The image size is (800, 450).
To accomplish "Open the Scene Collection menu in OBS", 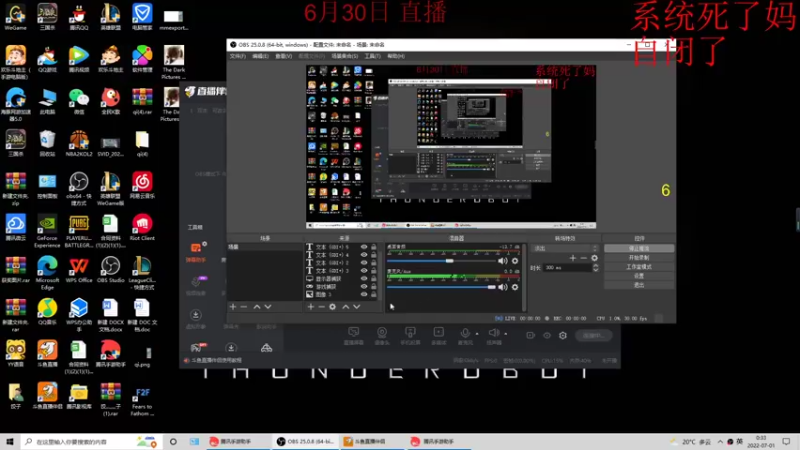I will click(344, 56).
